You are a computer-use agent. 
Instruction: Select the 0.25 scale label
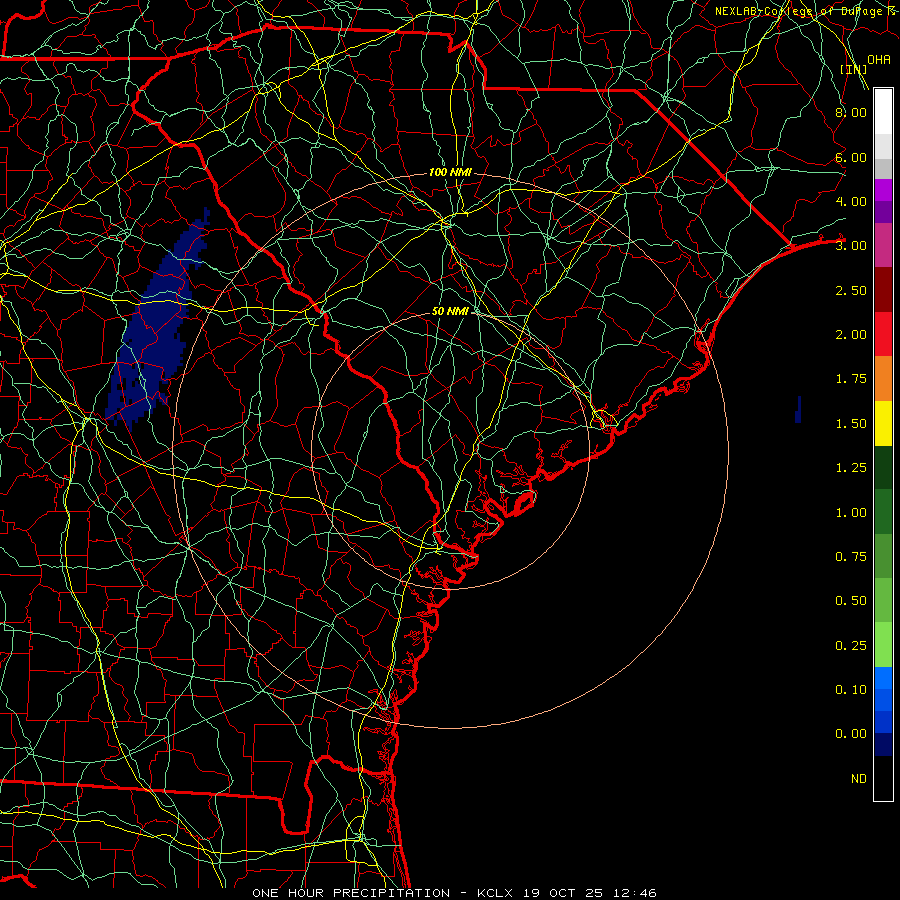point(851,646)
